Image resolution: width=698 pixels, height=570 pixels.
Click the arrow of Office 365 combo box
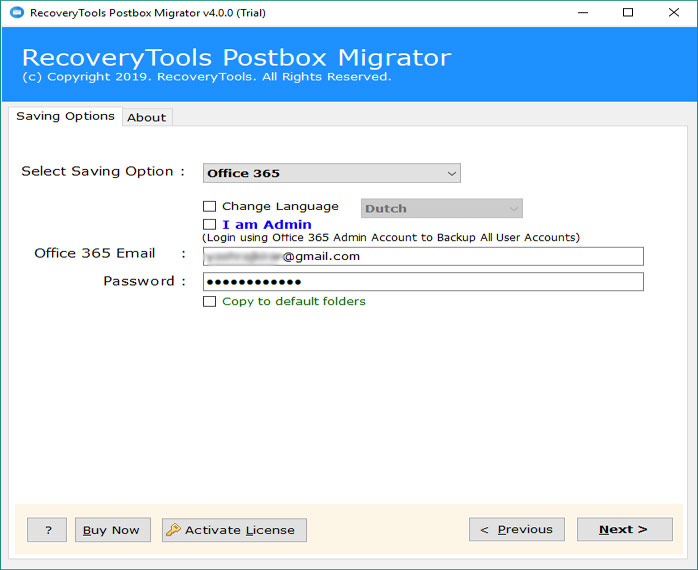(451, 173)
